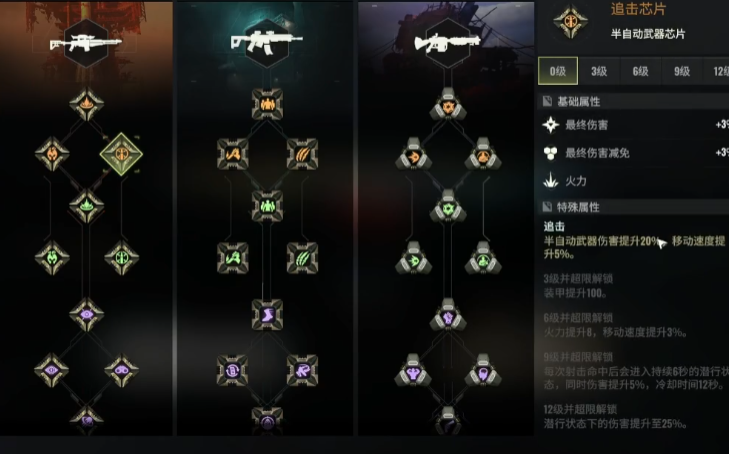Select green claw-marks chip in middle column
729x454 pixels.
pos(302,258)
